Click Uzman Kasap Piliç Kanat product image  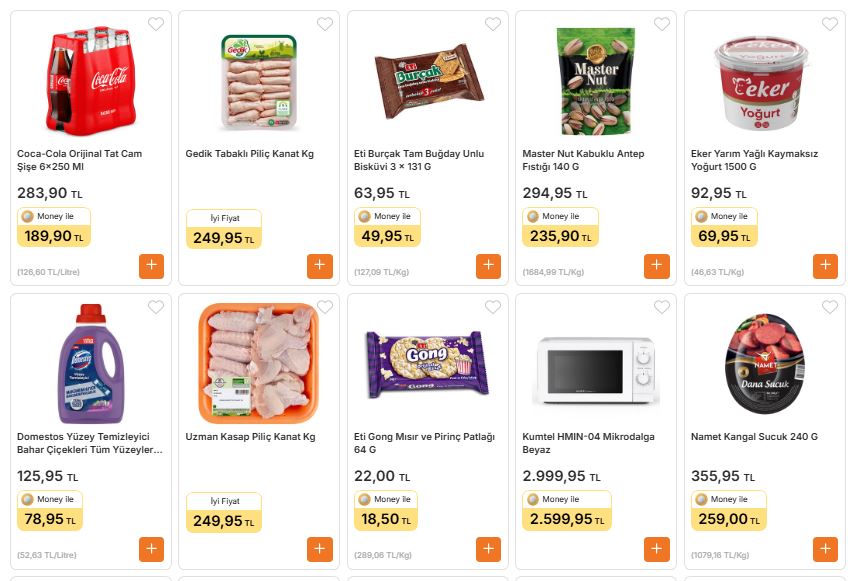pos(258,363)
